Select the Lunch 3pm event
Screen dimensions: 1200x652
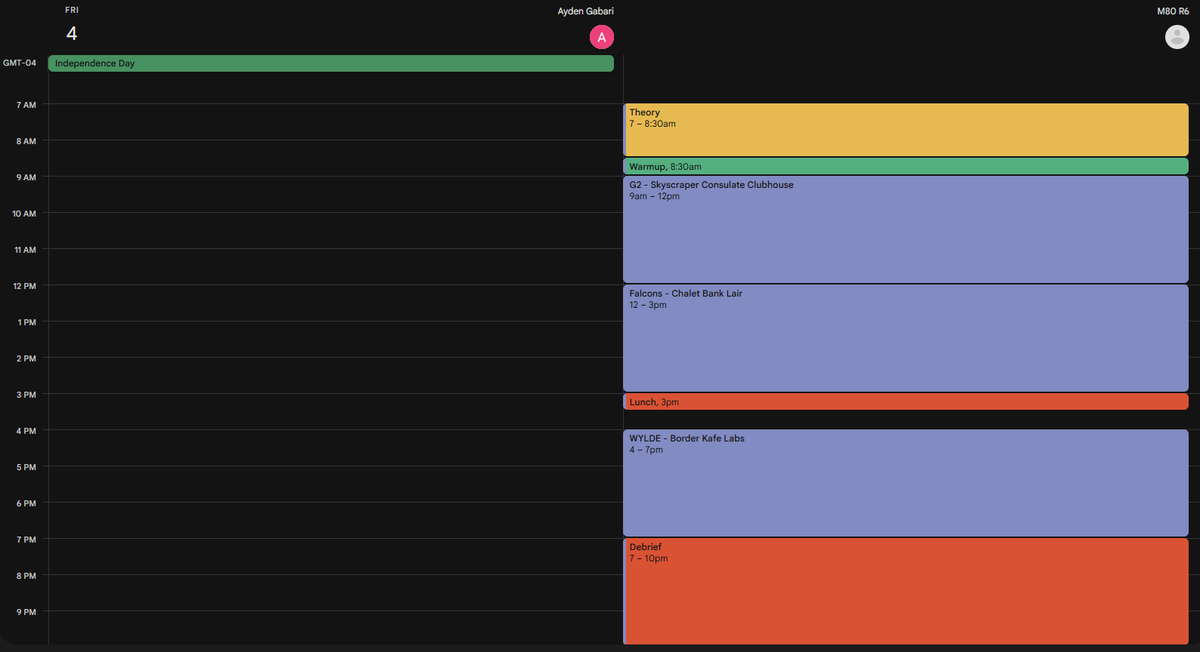906,401
